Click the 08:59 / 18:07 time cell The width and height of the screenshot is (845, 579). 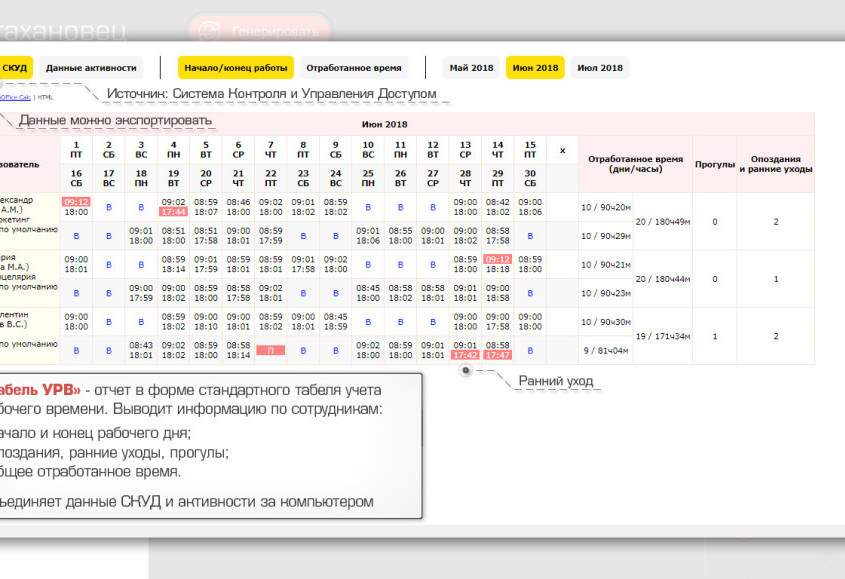click(x=206, y=207)
